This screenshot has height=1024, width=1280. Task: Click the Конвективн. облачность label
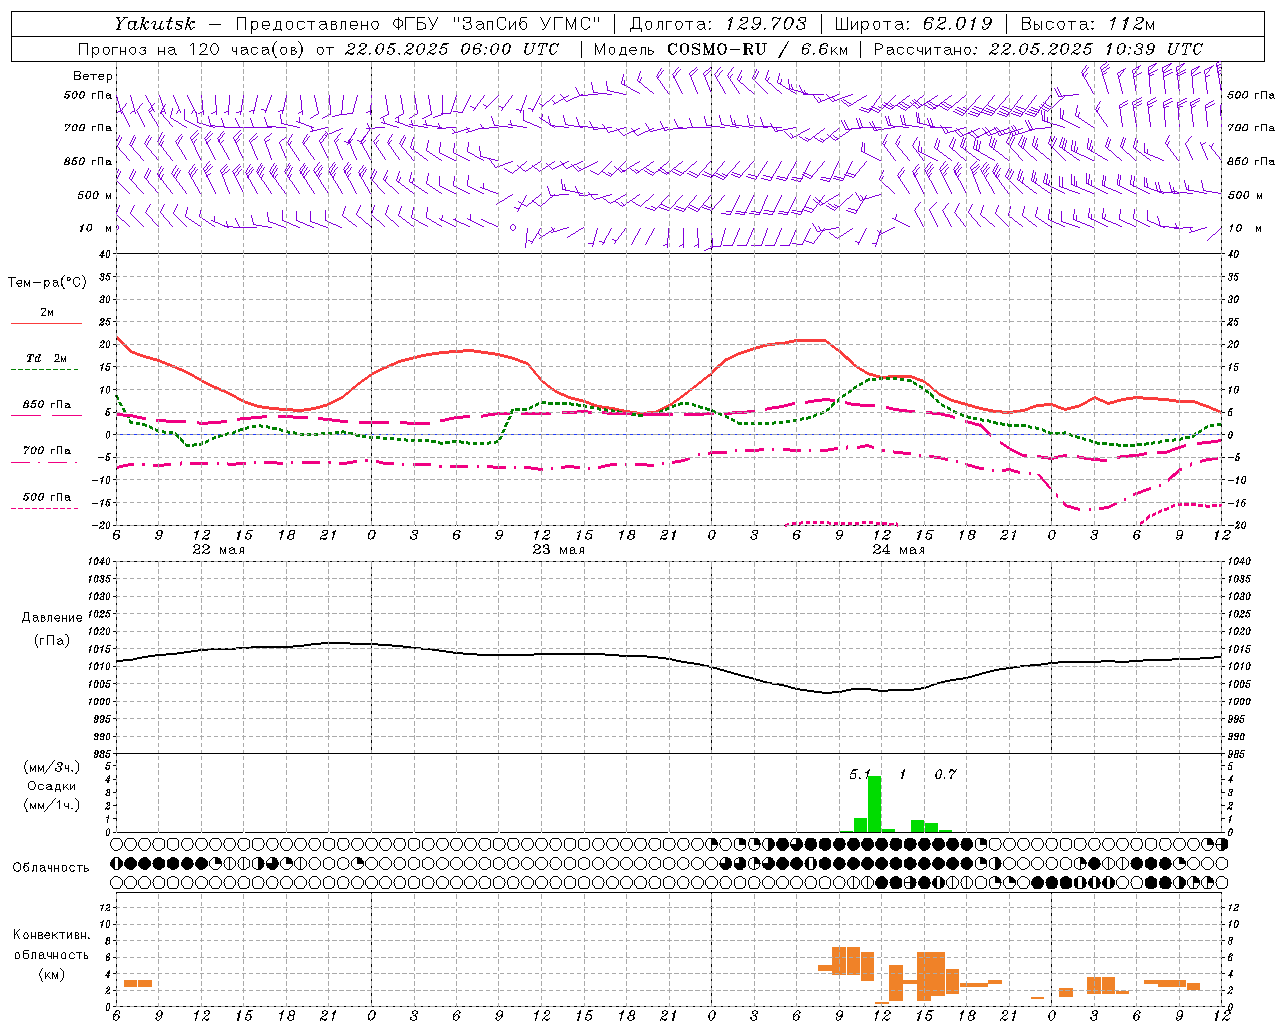[51, 945]
